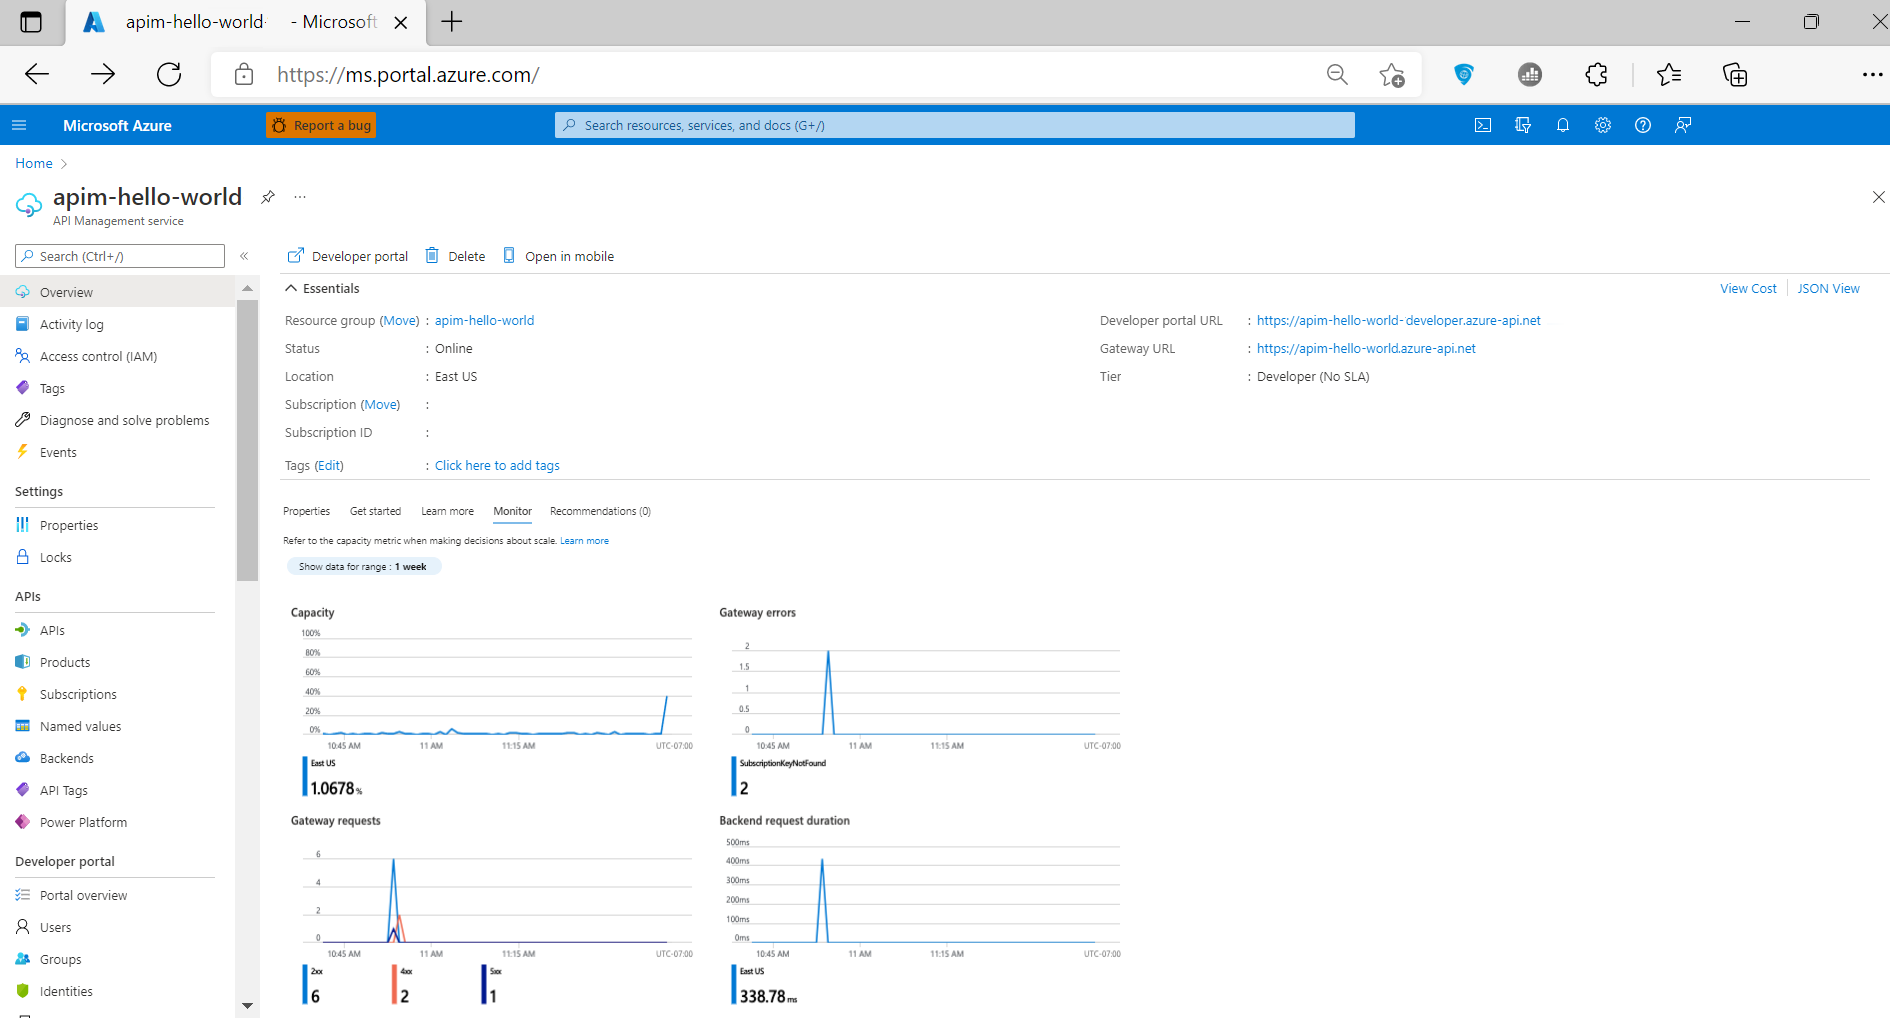Open the more options (...) menu
This screenshot has height=1018, width=1890.
(x=299, y=197)
